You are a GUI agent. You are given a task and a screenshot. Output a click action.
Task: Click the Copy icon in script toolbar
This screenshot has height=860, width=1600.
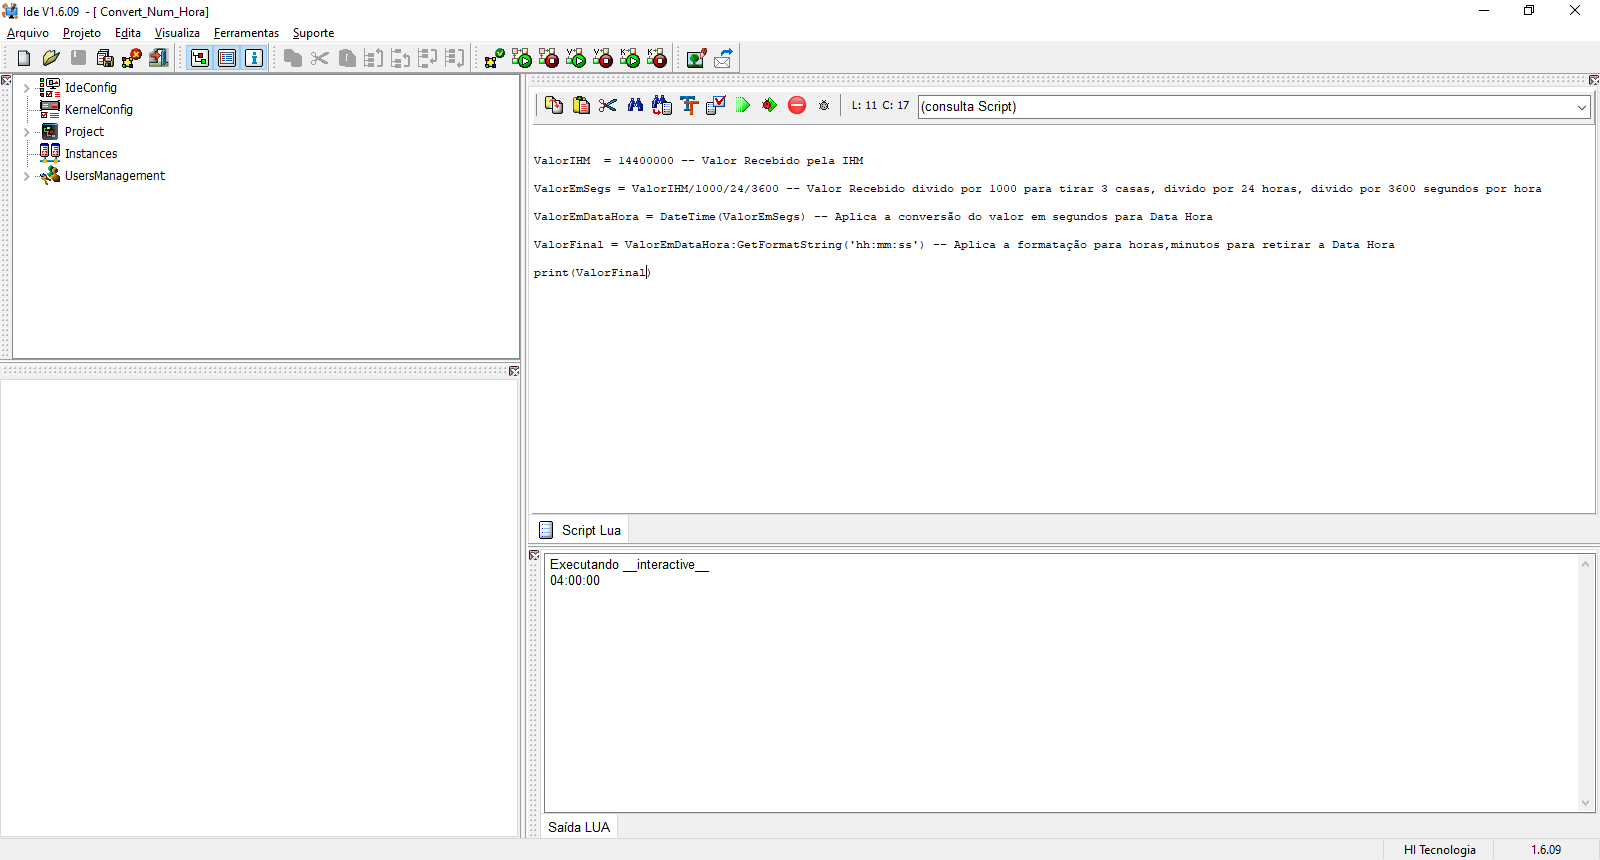[x=554, y=105]
